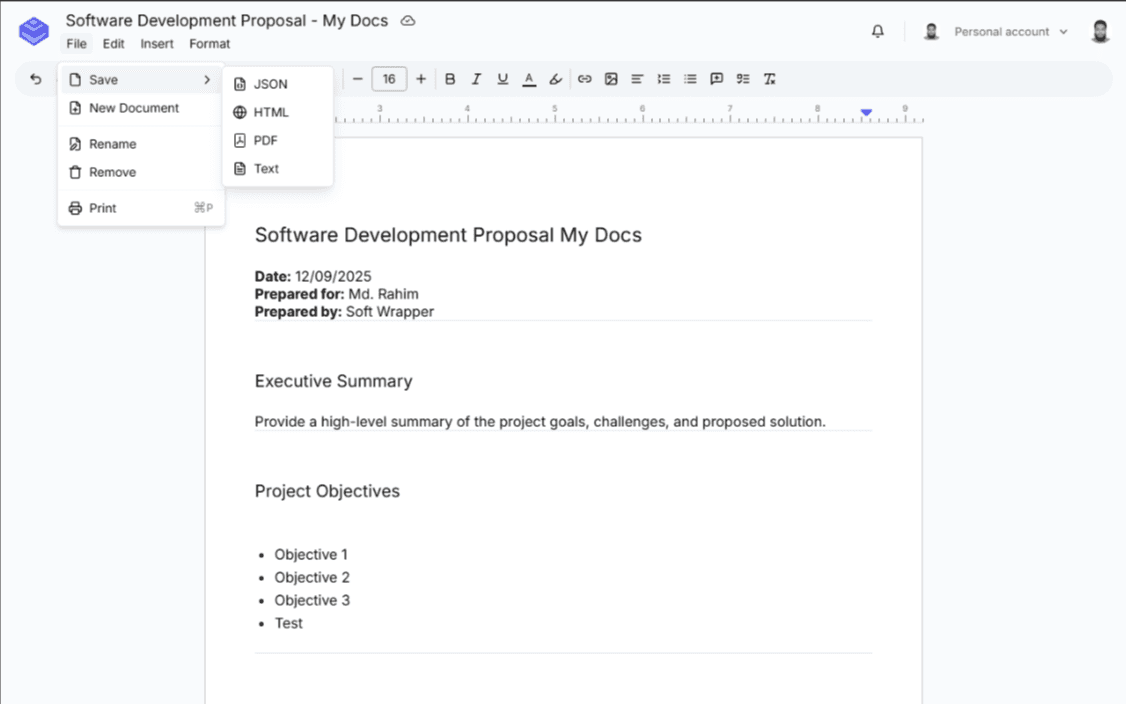Toggle underline formatting
Image resolution: width=1126 pixels, height=704 pixels.
pyautogui.click(x=502, y=79)
